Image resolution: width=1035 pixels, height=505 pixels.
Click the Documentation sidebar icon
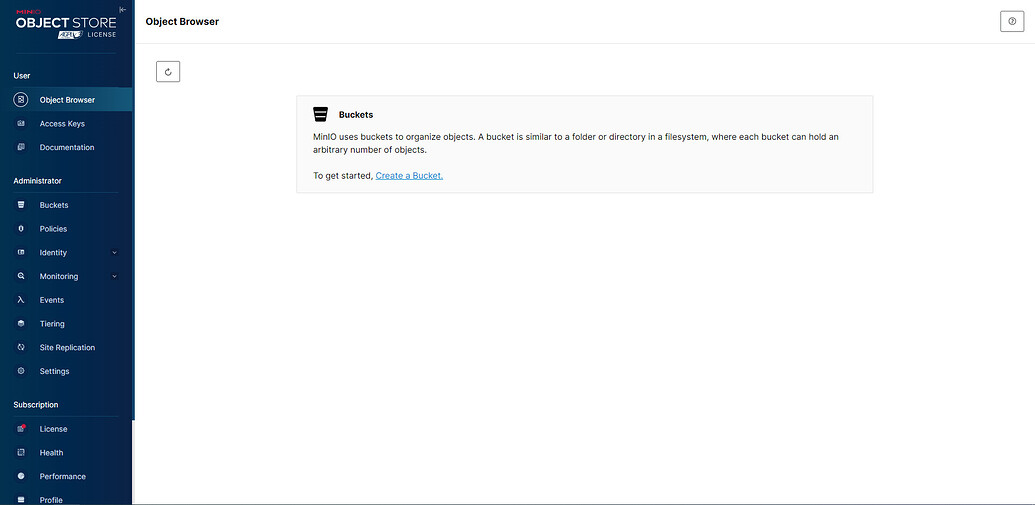click(21, 147)
